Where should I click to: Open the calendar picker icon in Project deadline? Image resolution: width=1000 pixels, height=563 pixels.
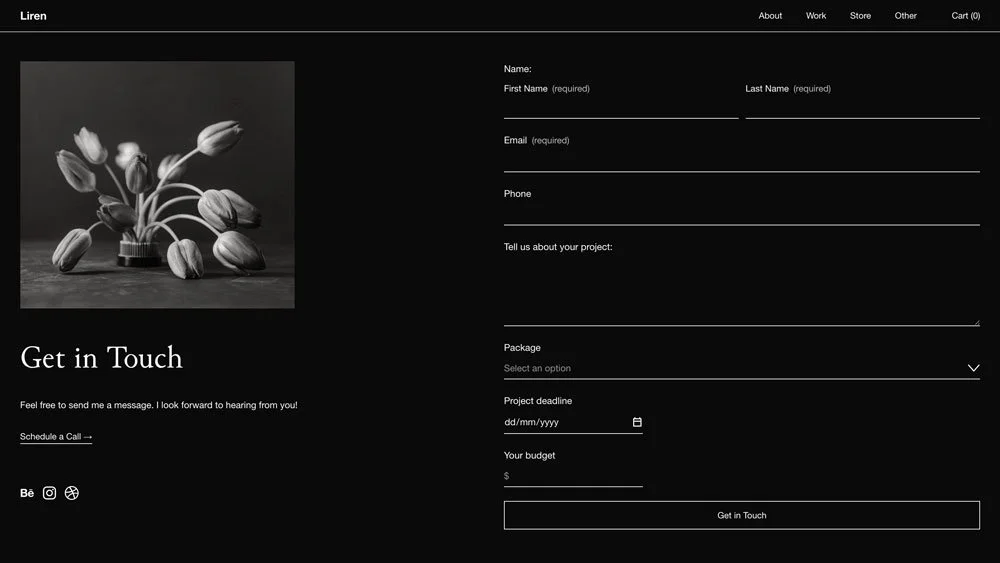636,422
